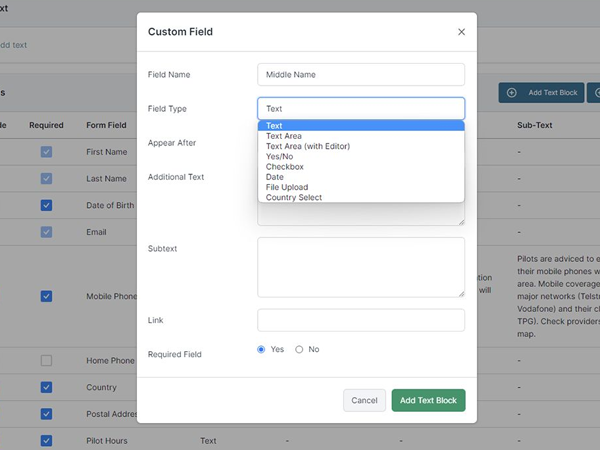Toggle the Mobile Phone required checkbox
The height and width of the screenshot is (450, 600).
click(46, 296)
